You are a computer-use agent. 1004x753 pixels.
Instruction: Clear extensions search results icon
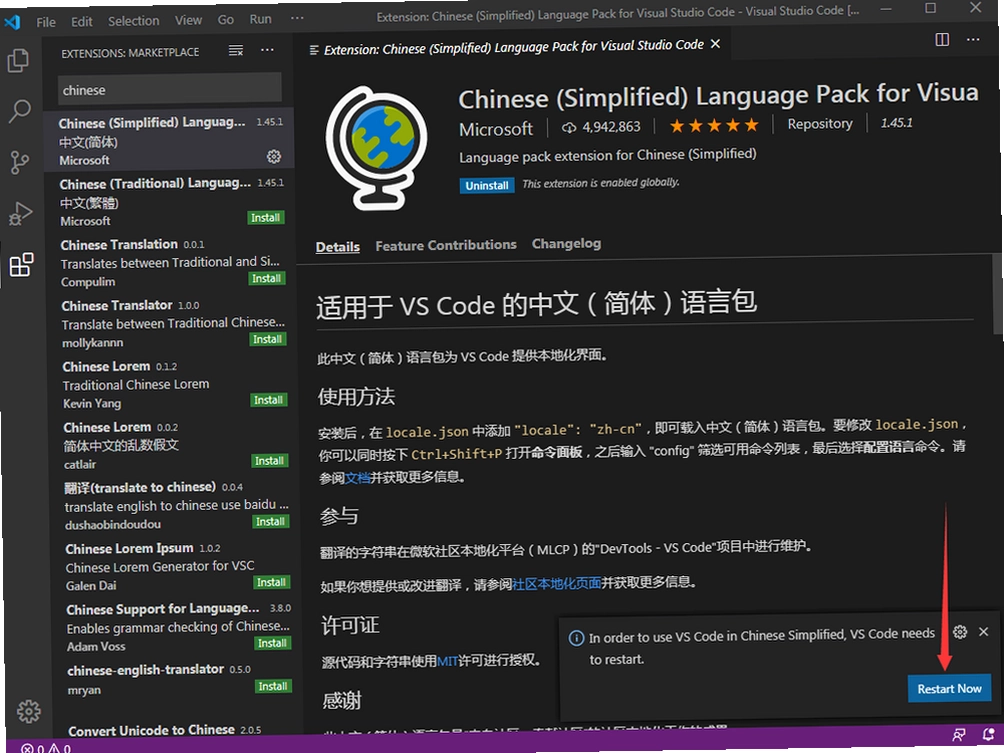(236, 50)
